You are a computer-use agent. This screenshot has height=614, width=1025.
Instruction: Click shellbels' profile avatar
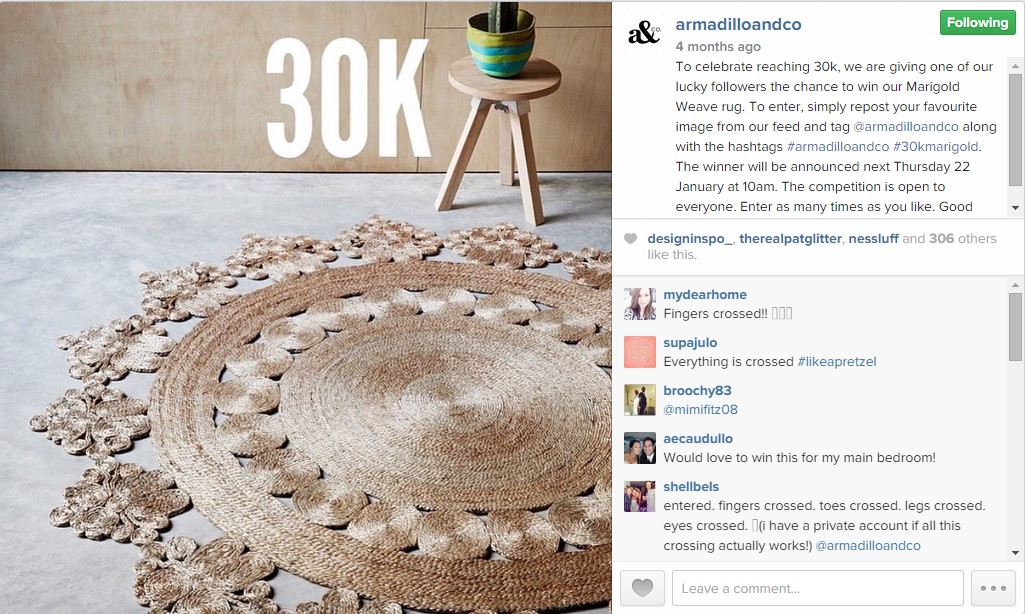pyautogui.click(x=639, y=496)
